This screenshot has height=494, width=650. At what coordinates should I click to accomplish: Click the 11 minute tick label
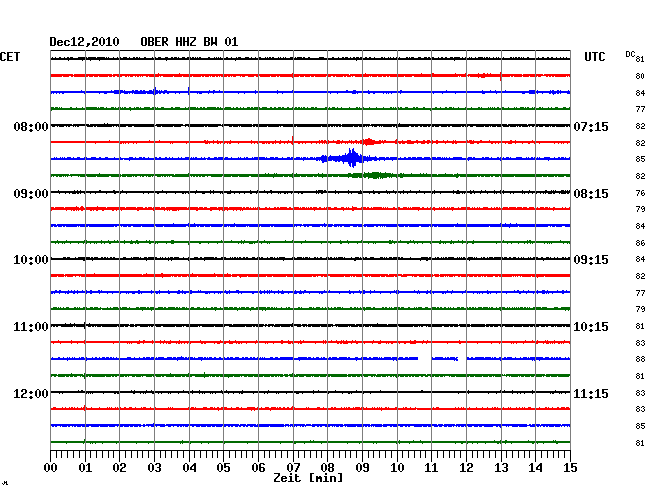point(431,467)
